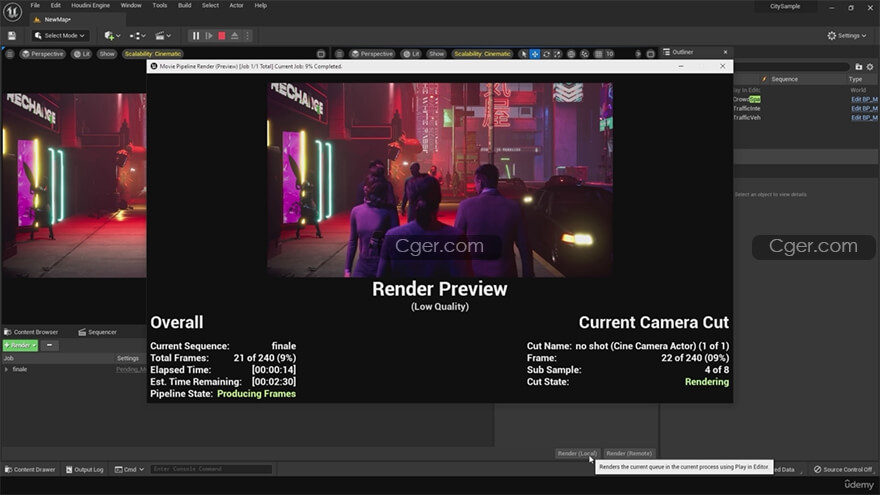
Task: Pause the Play in Editor simulation
Action: [195, 35]
